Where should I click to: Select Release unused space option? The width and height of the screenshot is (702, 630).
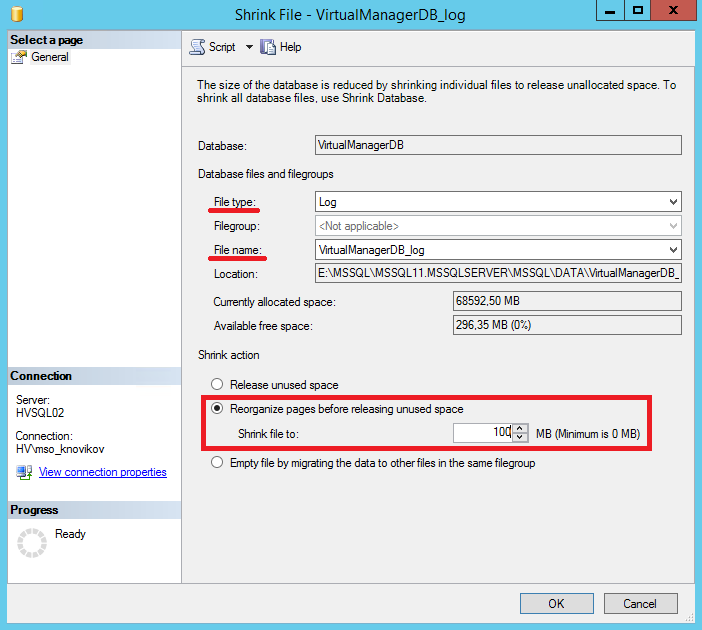tap(217, 384)
